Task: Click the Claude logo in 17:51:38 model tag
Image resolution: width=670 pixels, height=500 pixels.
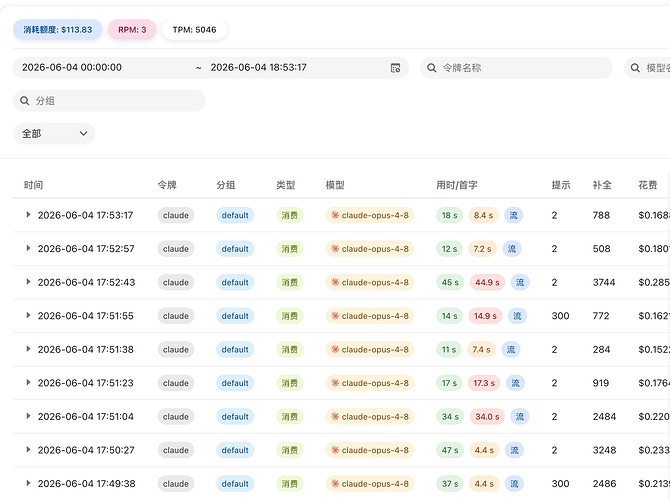Action: pyautogui.click(x=335, y=350)
